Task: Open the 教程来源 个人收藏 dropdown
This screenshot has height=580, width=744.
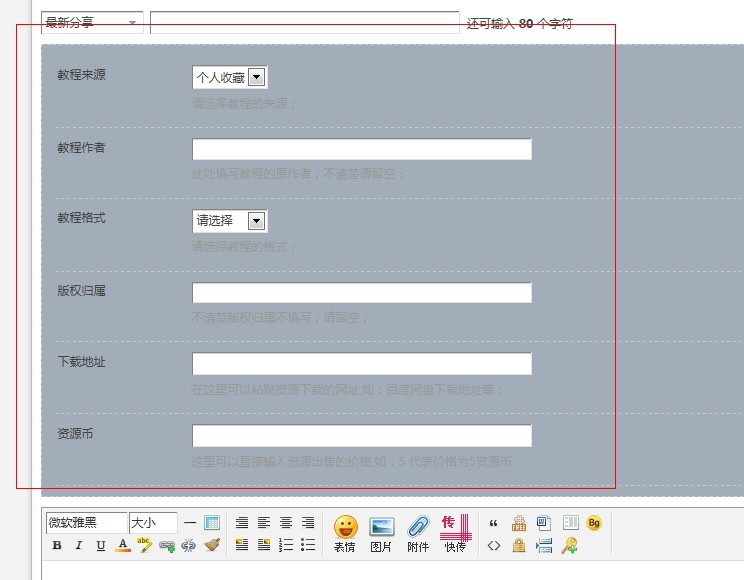Action: 230,77
